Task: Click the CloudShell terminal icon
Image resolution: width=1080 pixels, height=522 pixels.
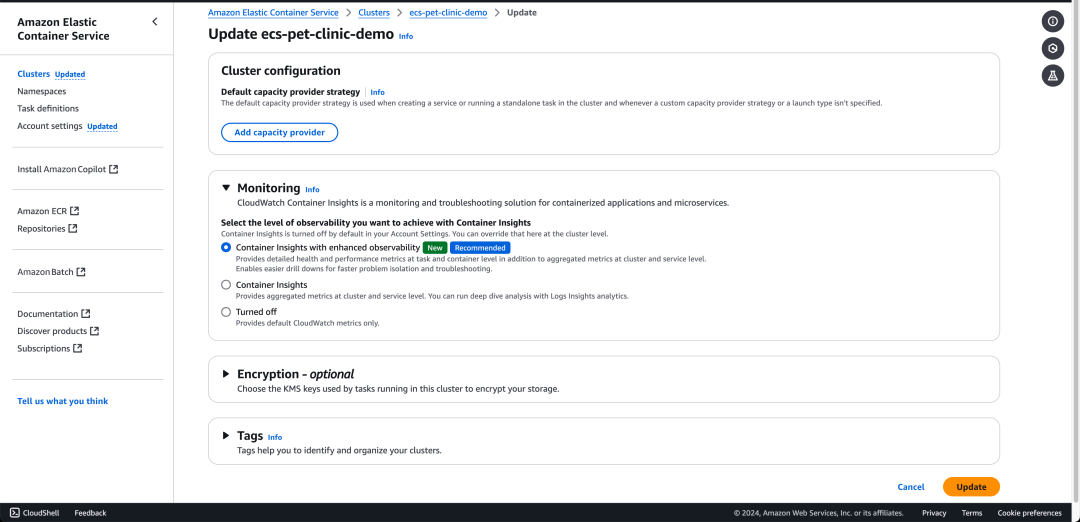Action: pos(14,513)
